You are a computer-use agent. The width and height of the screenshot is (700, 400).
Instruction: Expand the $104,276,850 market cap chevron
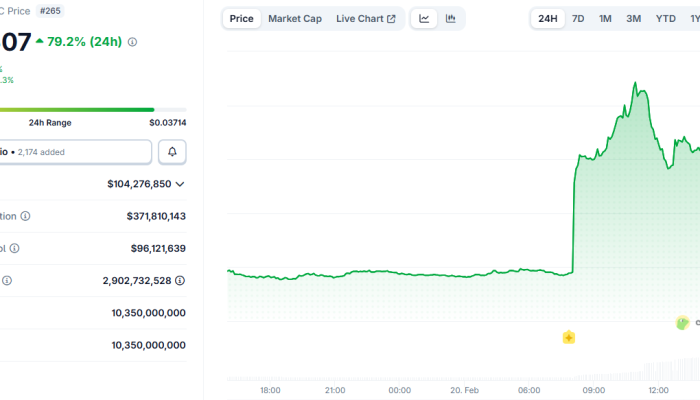coord(180,184)
